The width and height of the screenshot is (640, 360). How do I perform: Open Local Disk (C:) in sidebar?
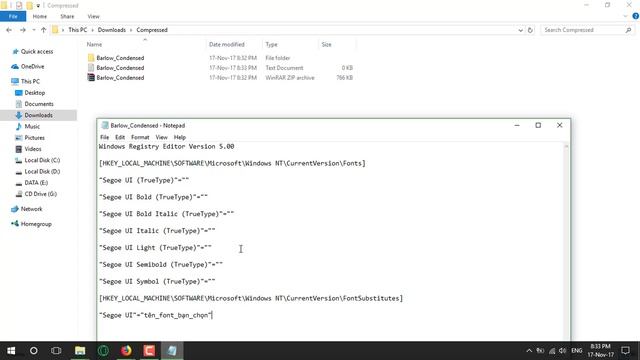(x=42, y=160)
